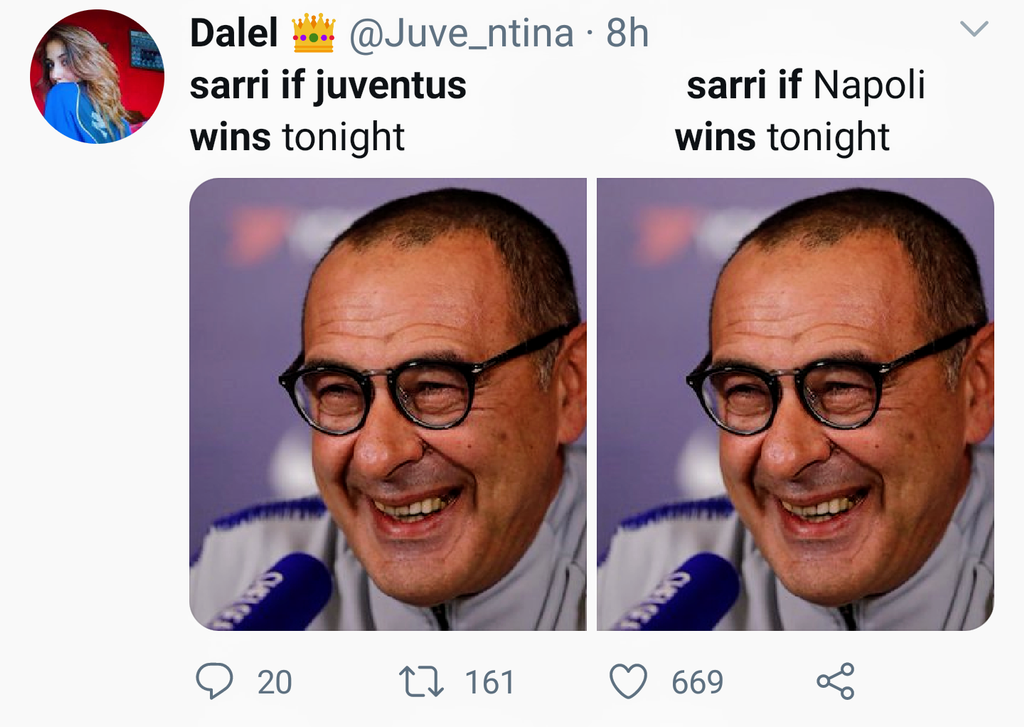Retweet this post using the retweet icon
This screenshot has height=727, width=1024.
pos(421,682)
